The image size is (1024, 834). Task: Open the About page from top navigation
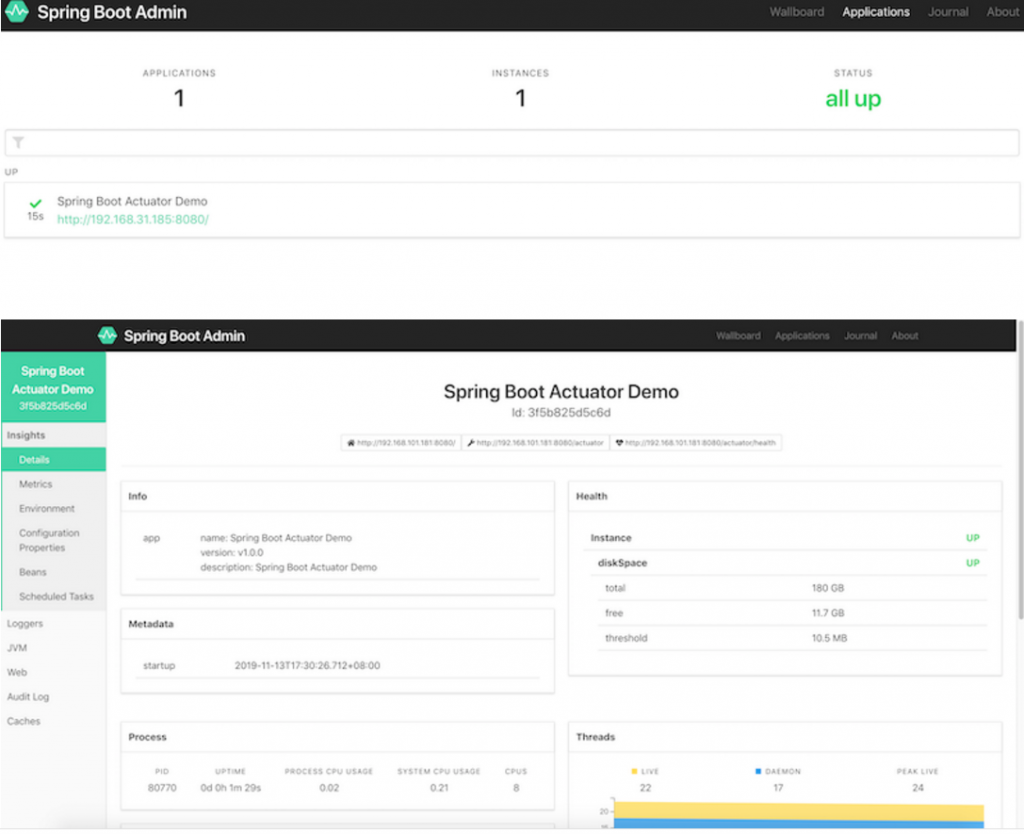1002,12
